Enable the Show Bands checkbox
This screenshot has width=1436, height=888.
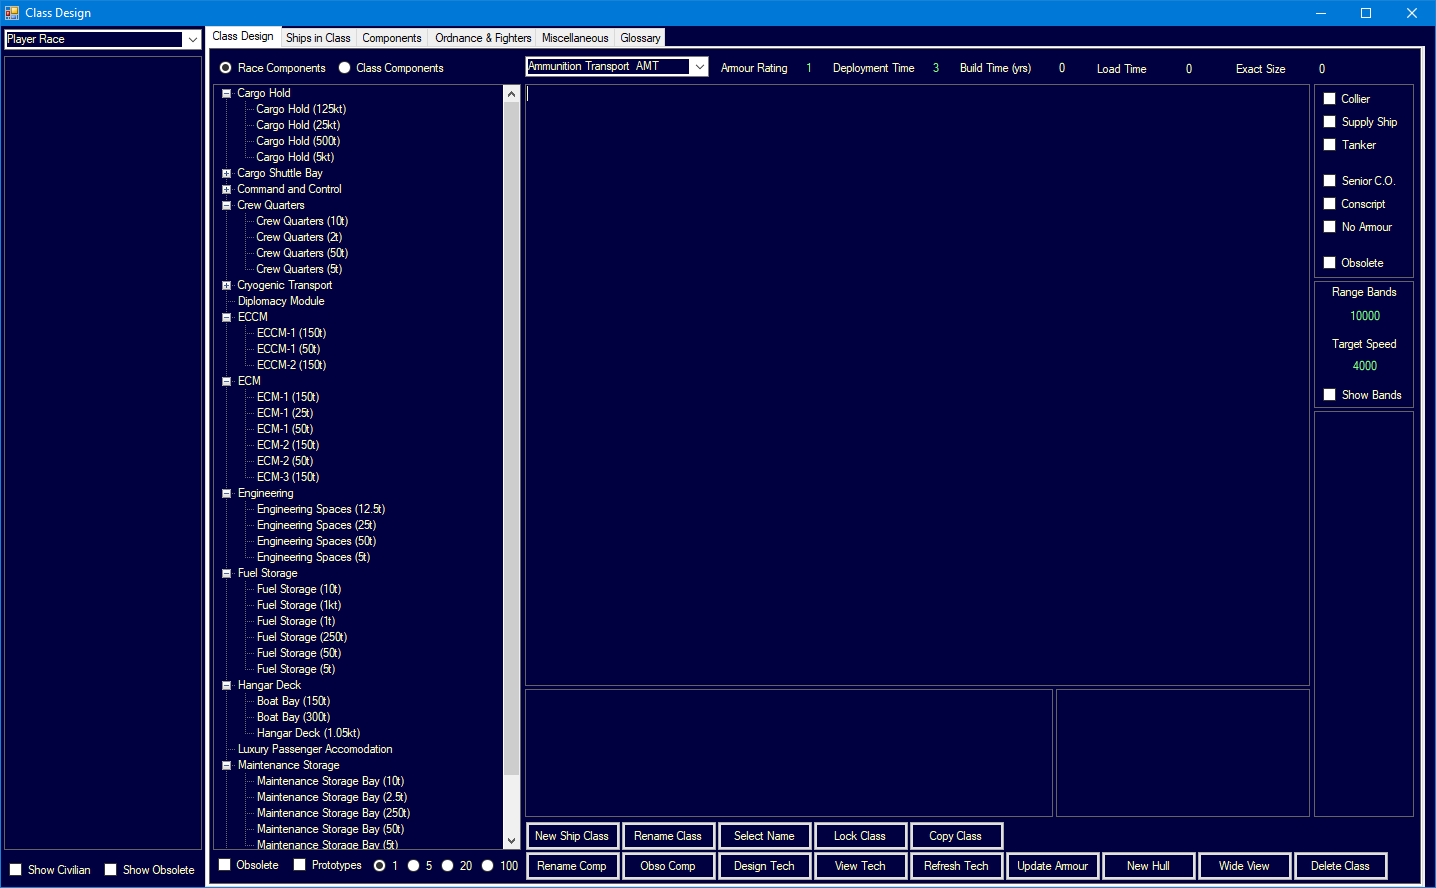pyautogui.click(x=1330, y=395)
